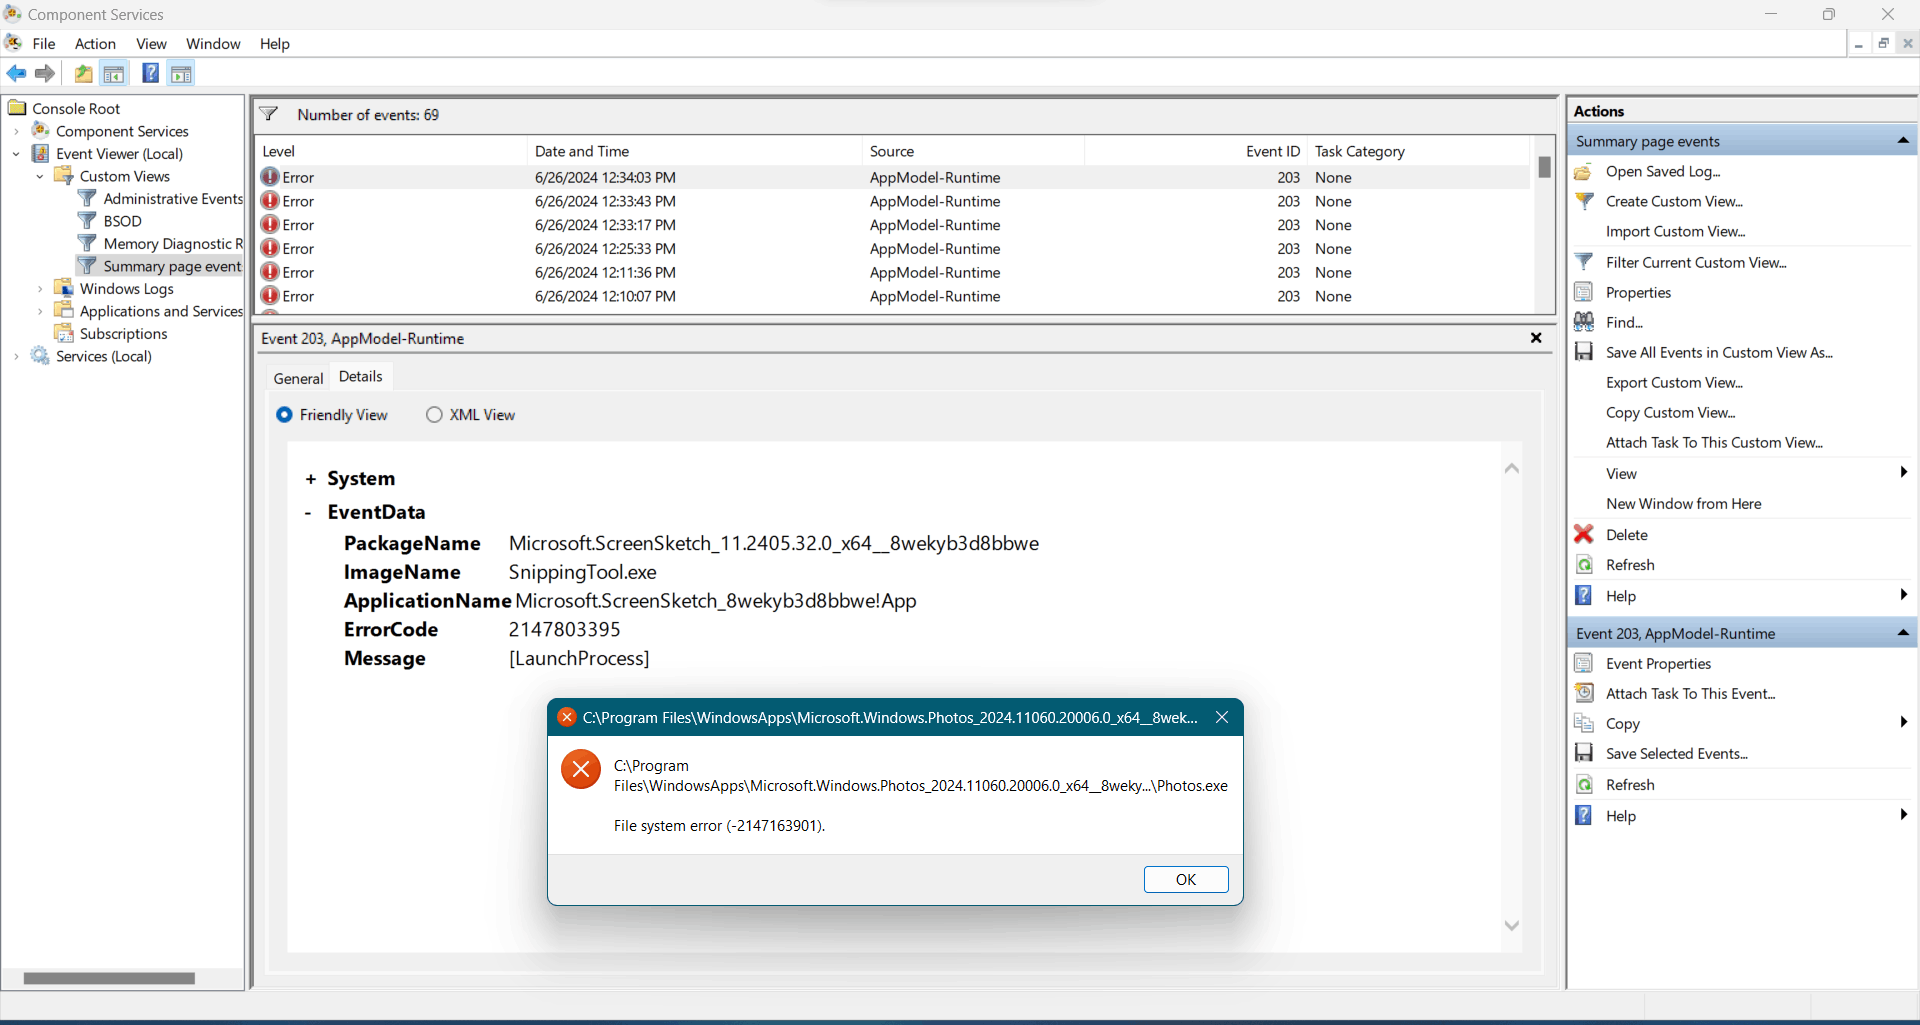Viewport: 1920px width, 1025px height.
Task: Open the Window menu
Action: tap(213, 44)
